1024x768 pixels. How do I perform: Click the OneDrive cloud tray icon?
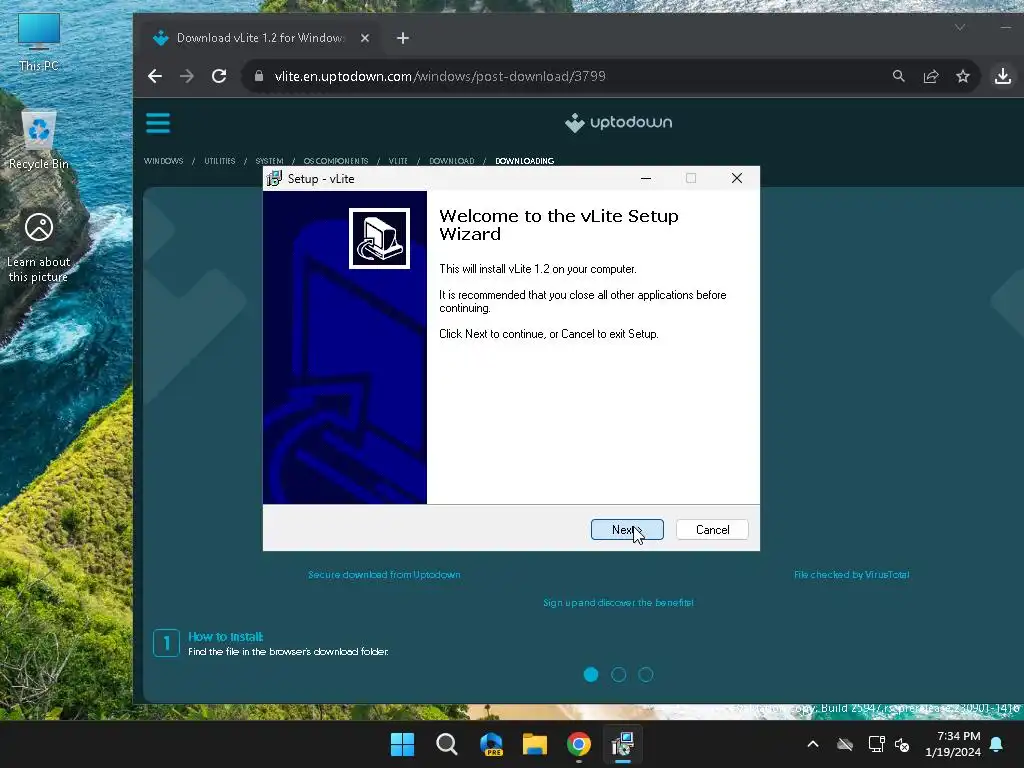(845, 744)
